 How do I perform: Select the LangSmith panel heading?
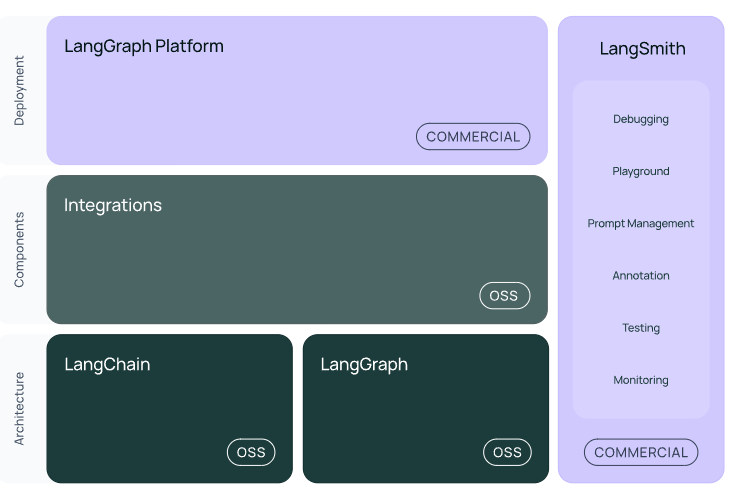642,48
